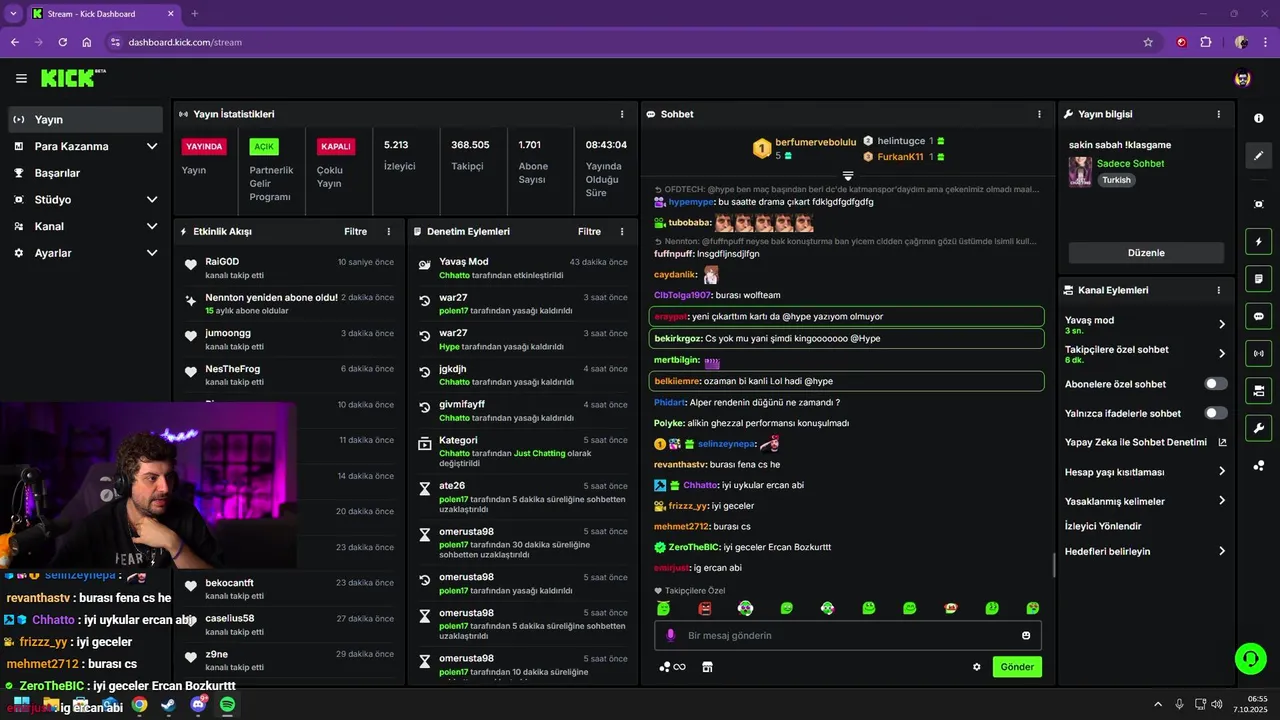Click the lightning activity icon in right rail
The width and height of the screenshot is (1280, 720).
coord(1258,241)
